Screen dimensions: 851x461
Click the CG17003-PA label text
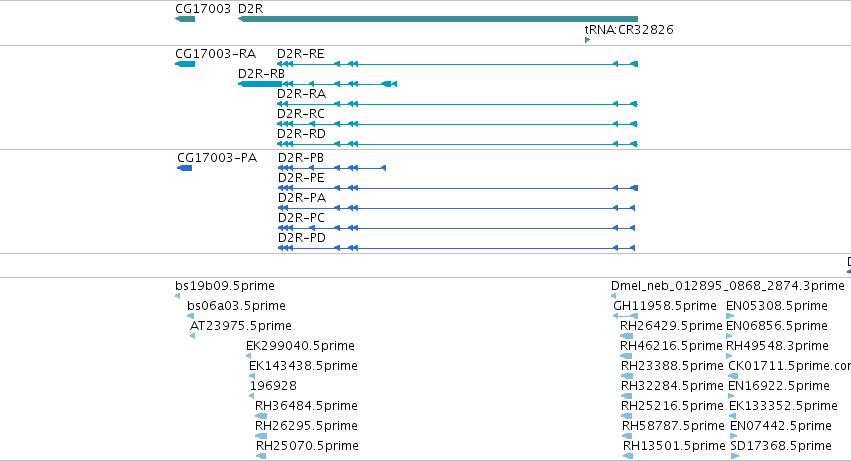[217, 158]
